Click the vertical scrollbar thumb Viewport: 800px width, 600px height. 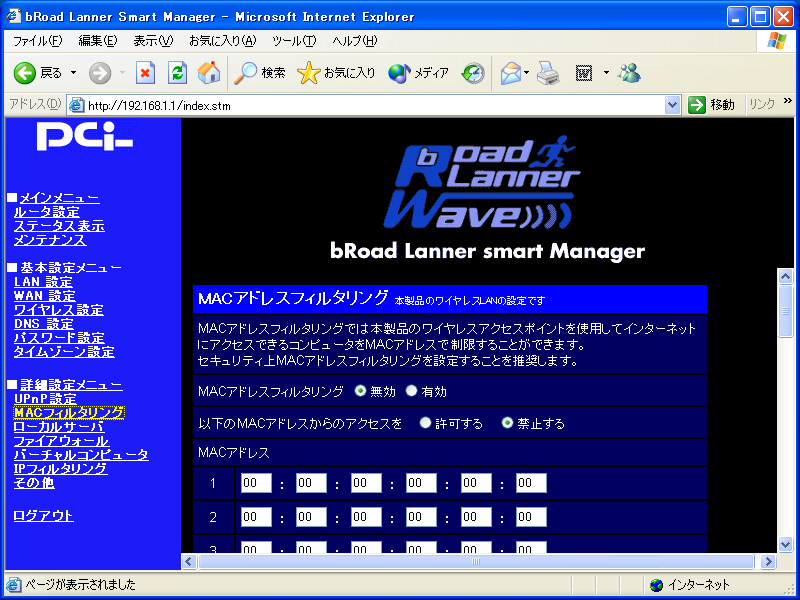click(785, 311)
